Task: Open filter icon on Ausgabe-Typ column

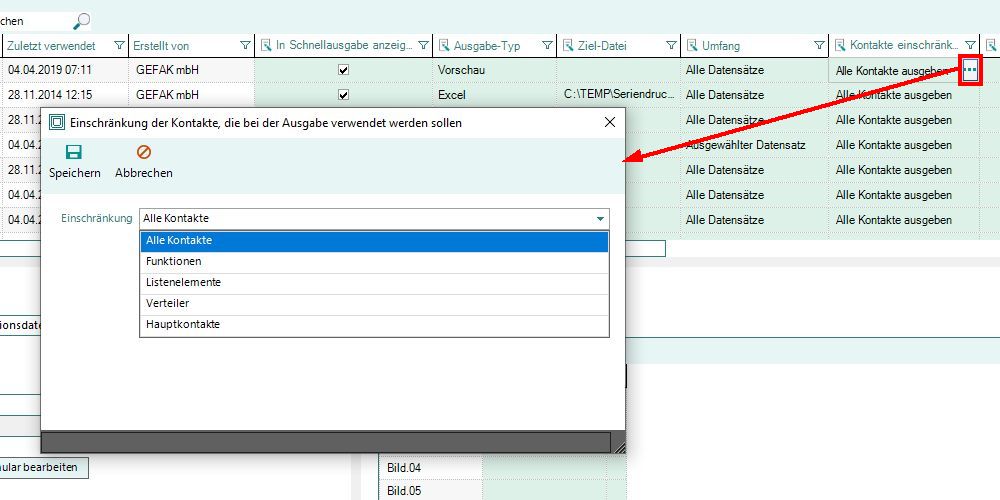Action: point(547,46)
